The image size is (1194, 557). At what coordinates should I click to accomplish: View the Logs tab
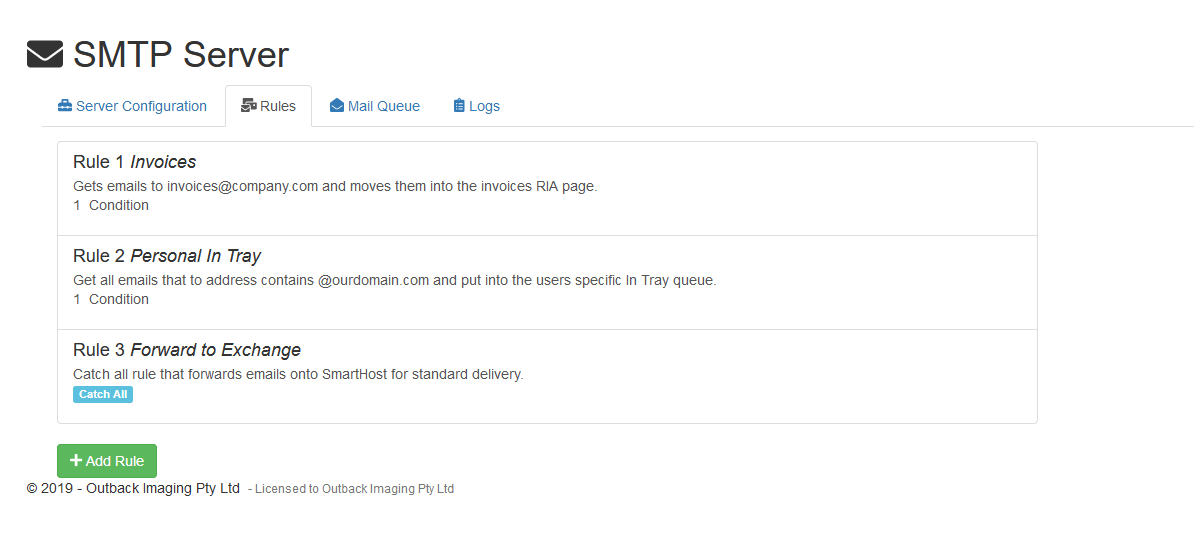coord(484,106)
